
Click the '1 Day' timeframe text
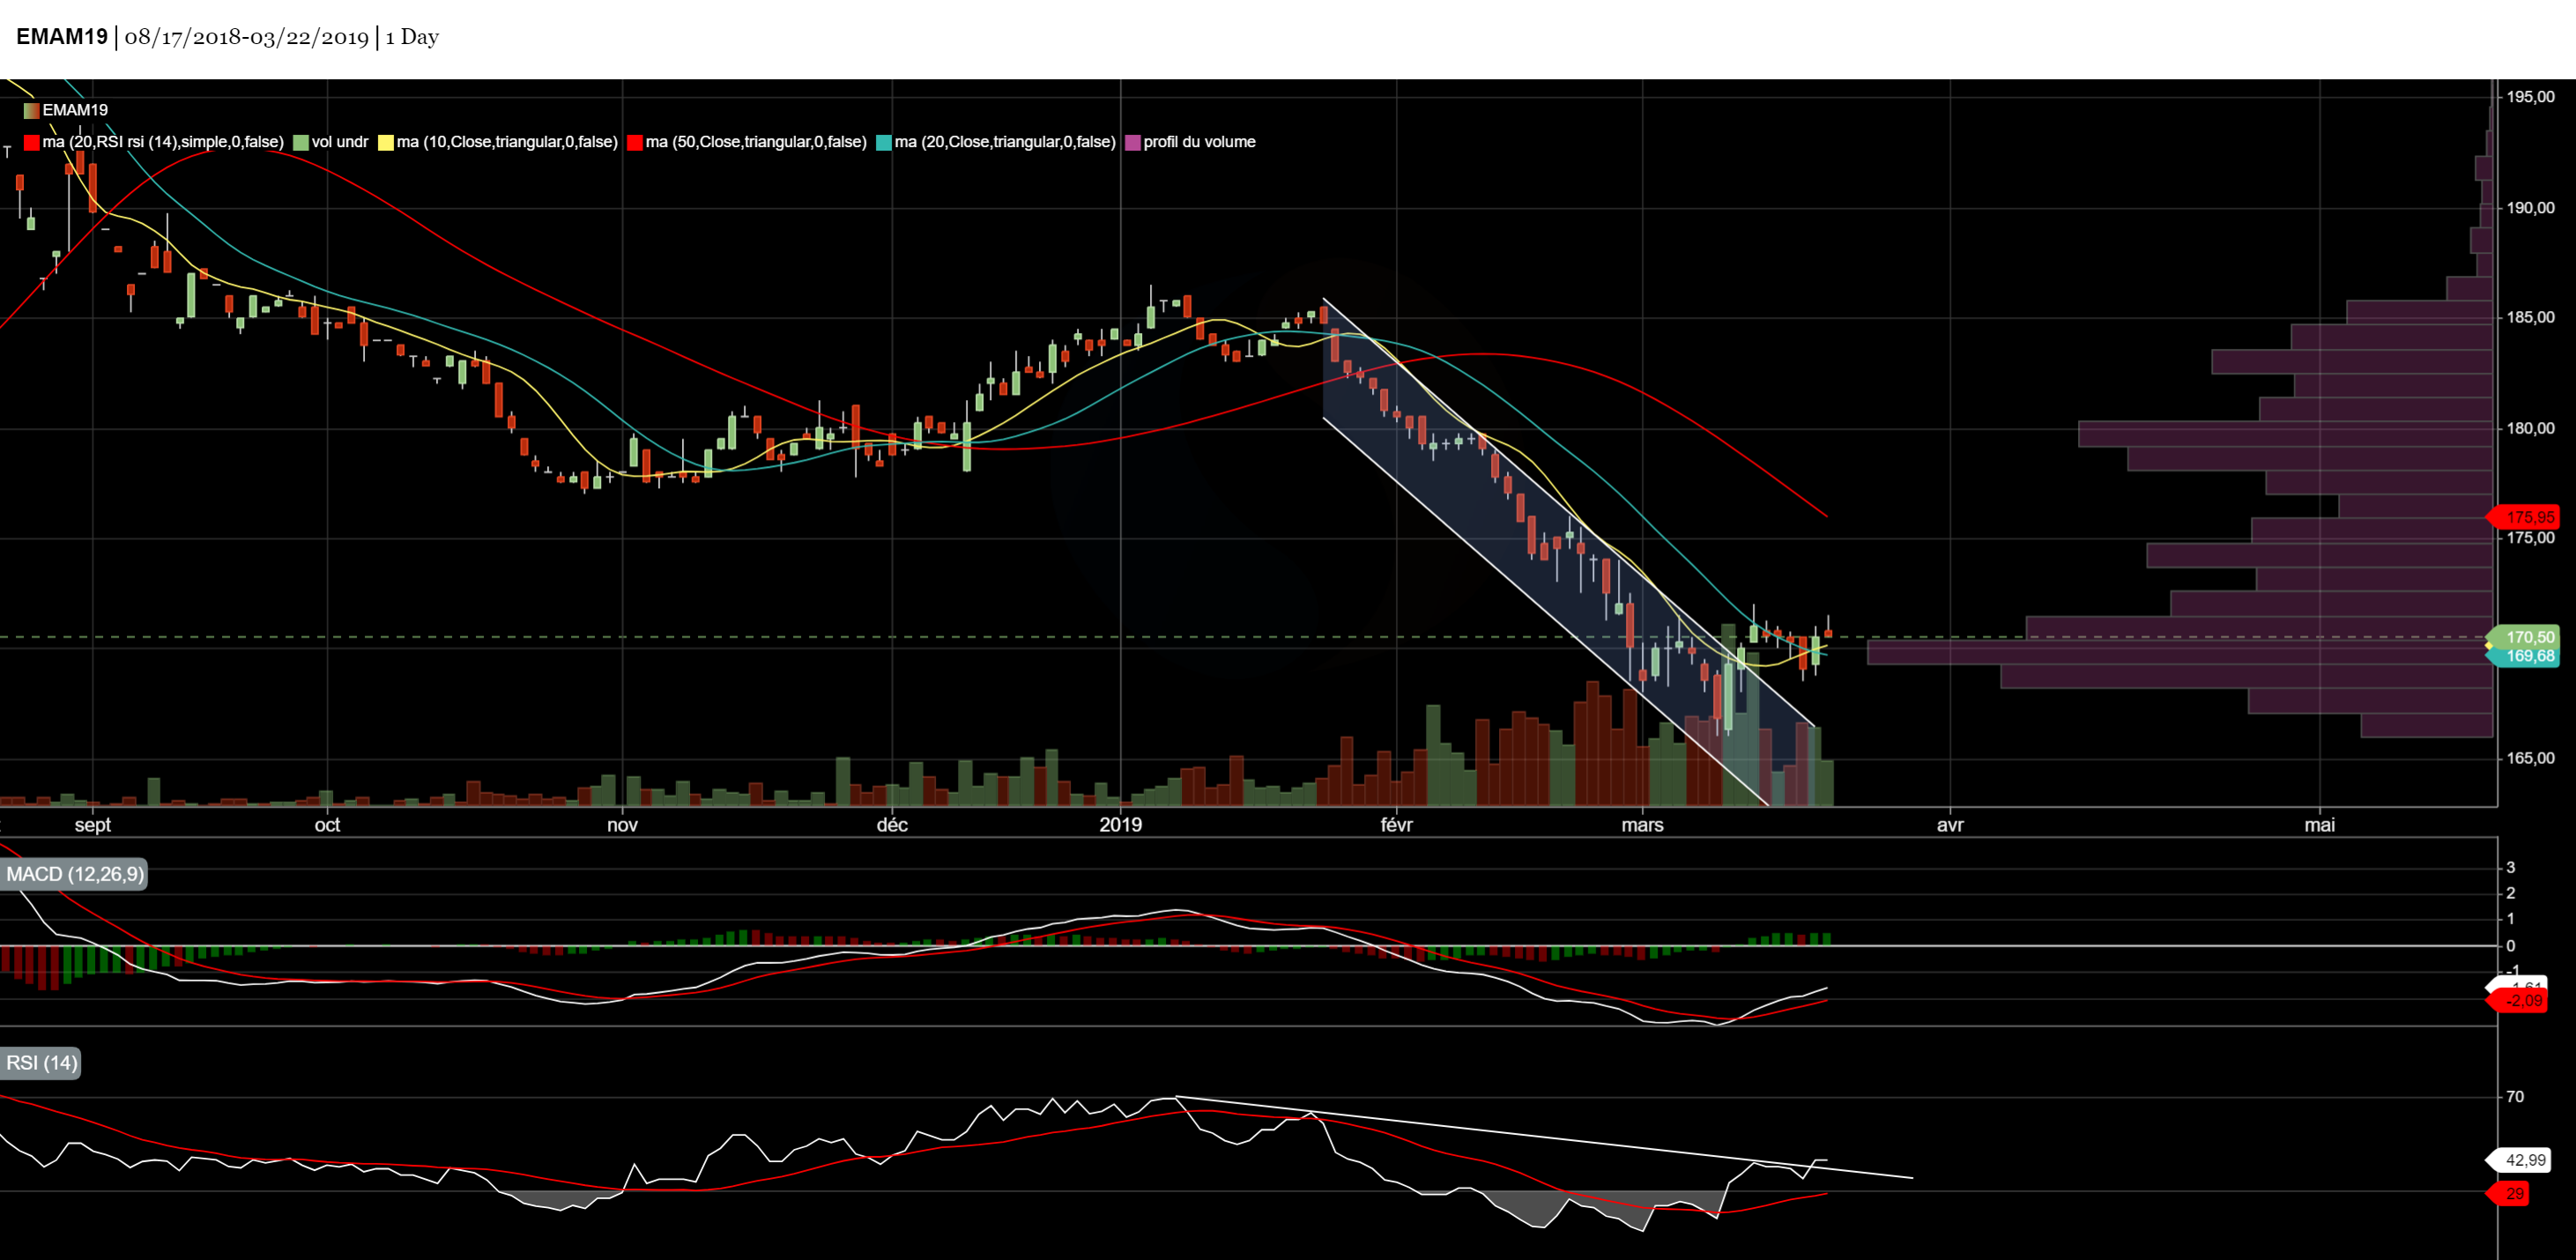point(412,37)
